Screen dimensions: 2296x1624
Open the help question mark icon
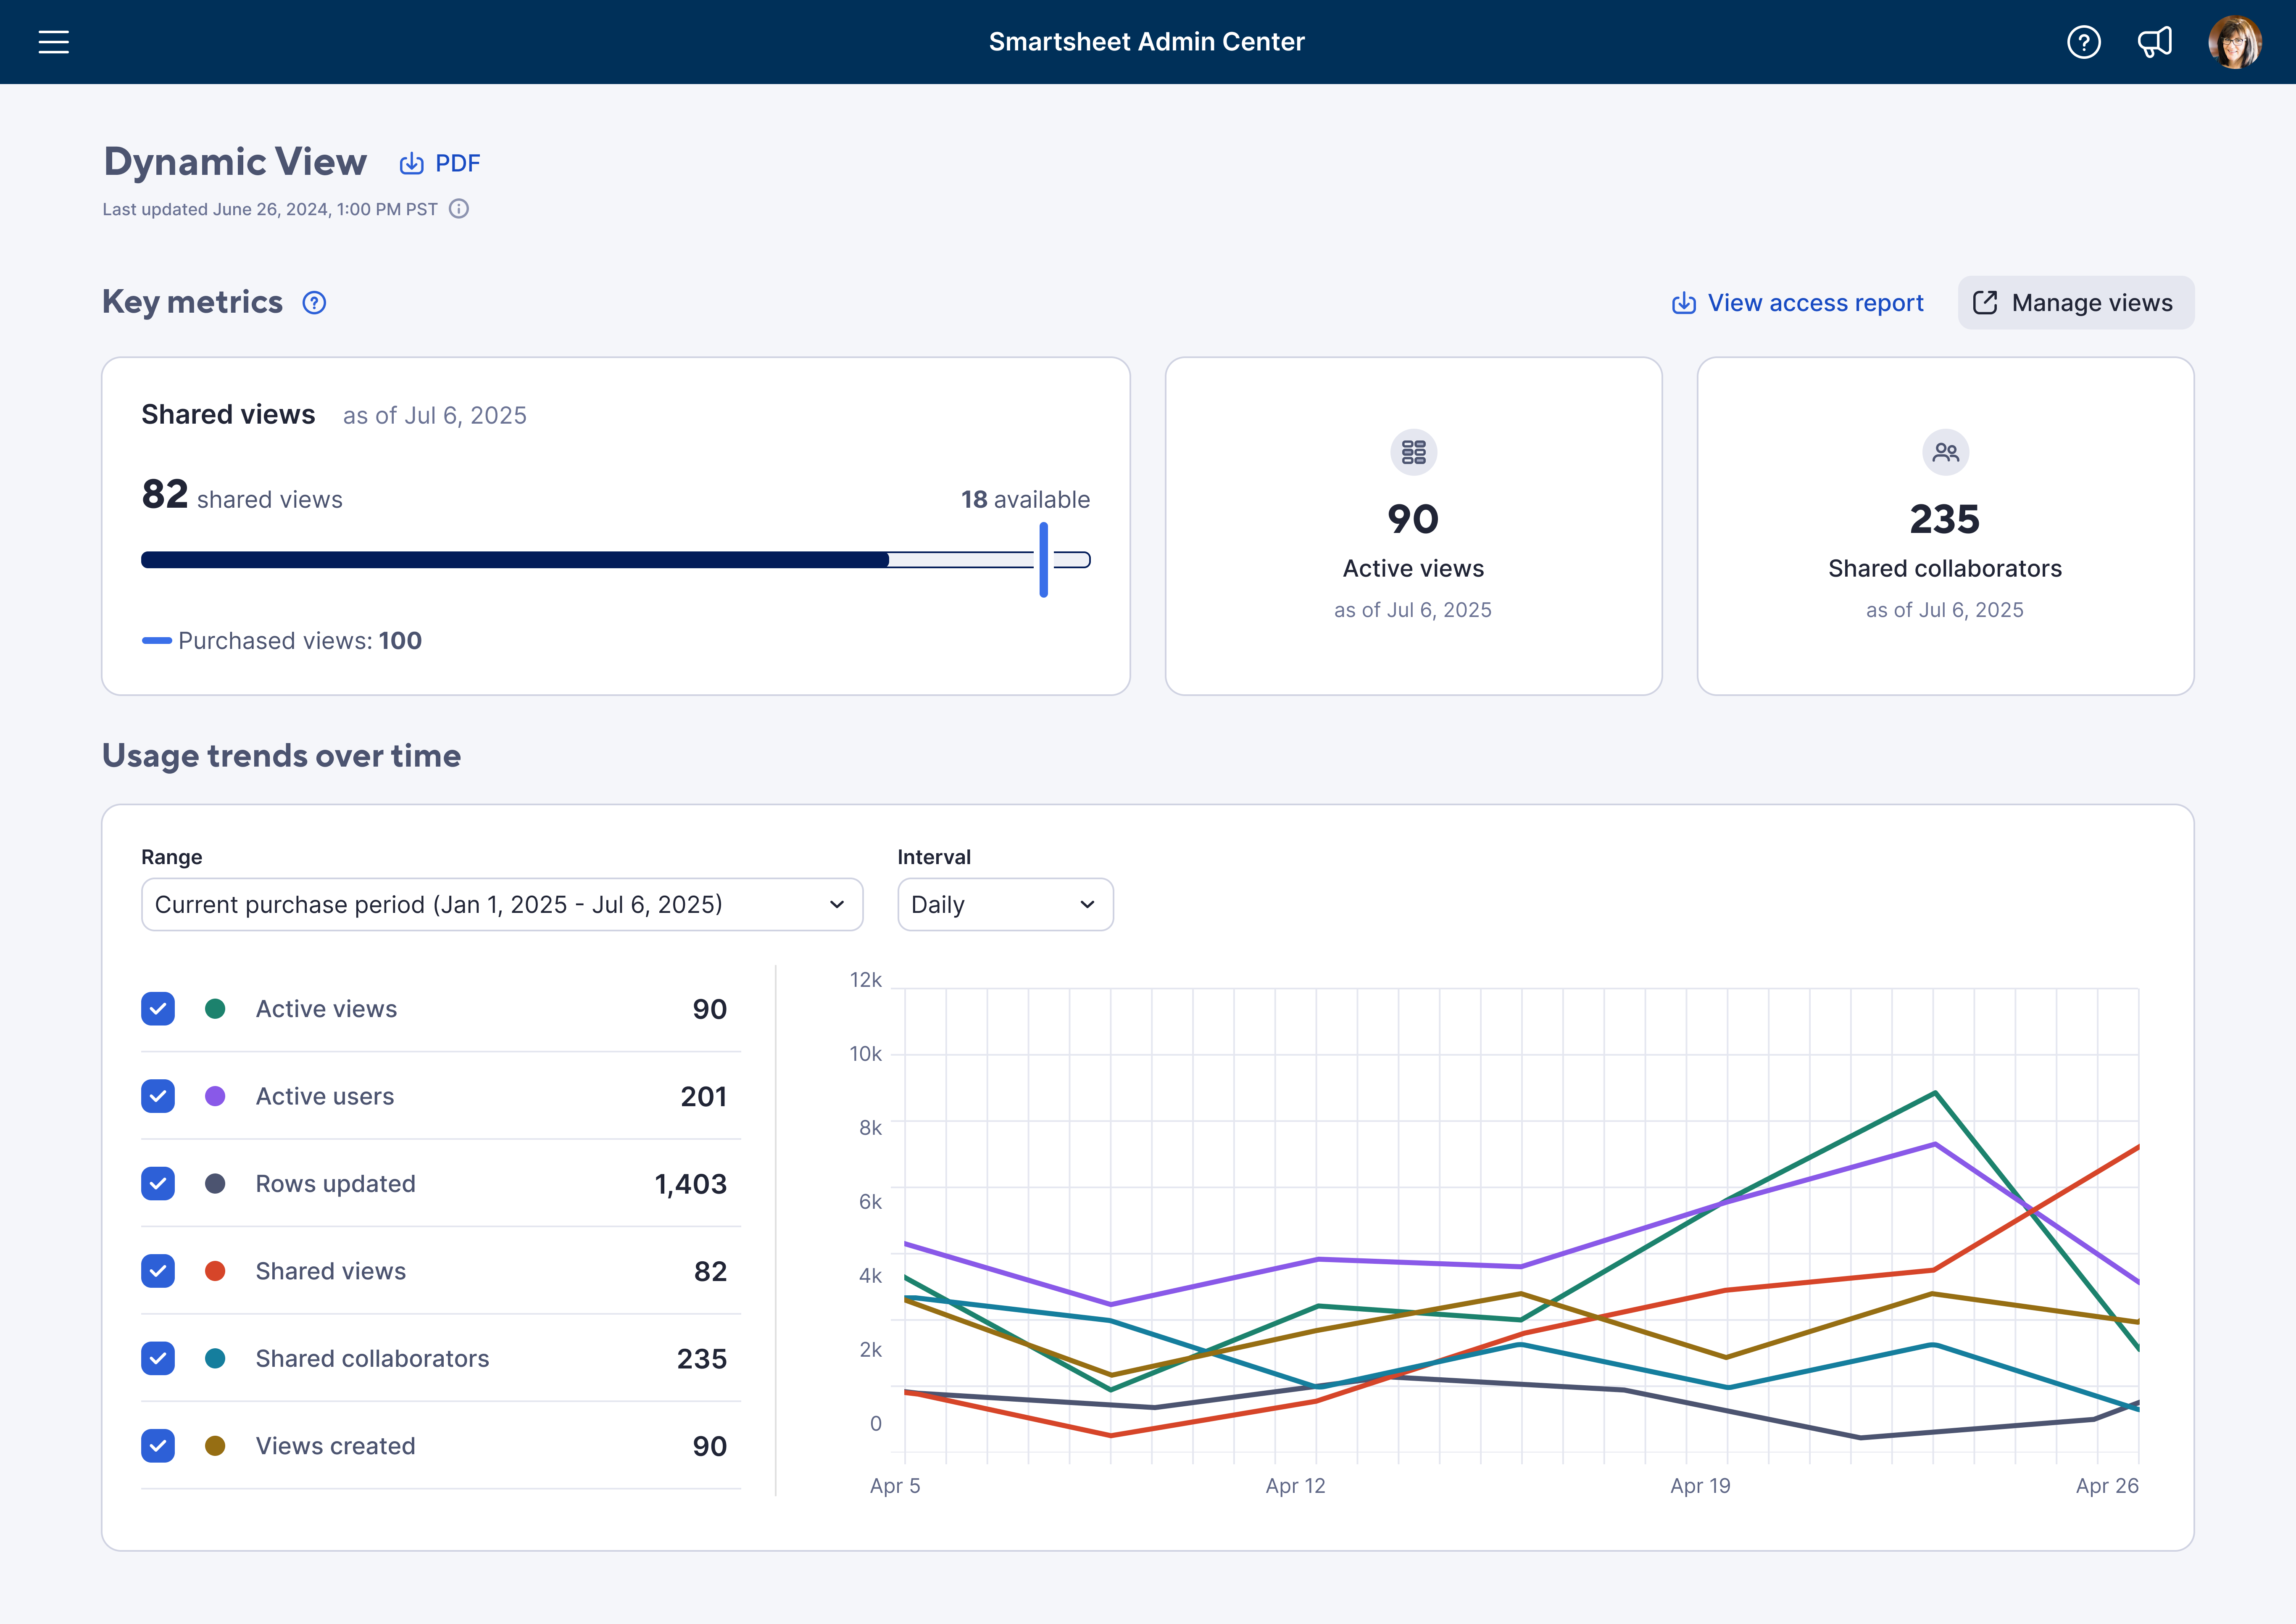click(x=2084, y=42)
